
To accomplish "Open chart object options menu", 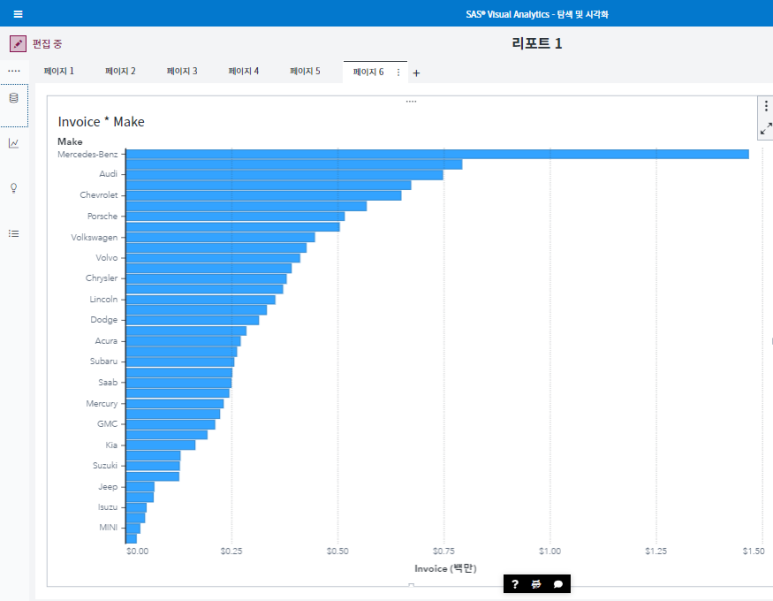I will coord(766,106).
